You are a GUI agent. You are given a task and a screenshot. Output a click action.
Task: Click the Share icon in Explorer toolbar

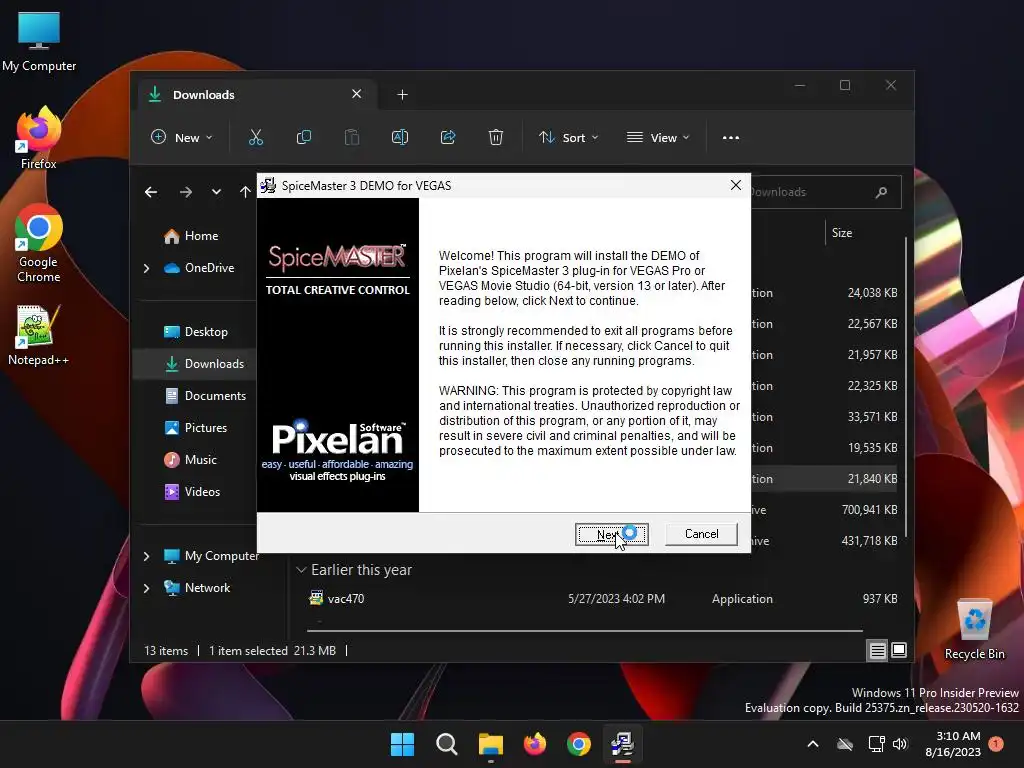(x=448, y=138)
